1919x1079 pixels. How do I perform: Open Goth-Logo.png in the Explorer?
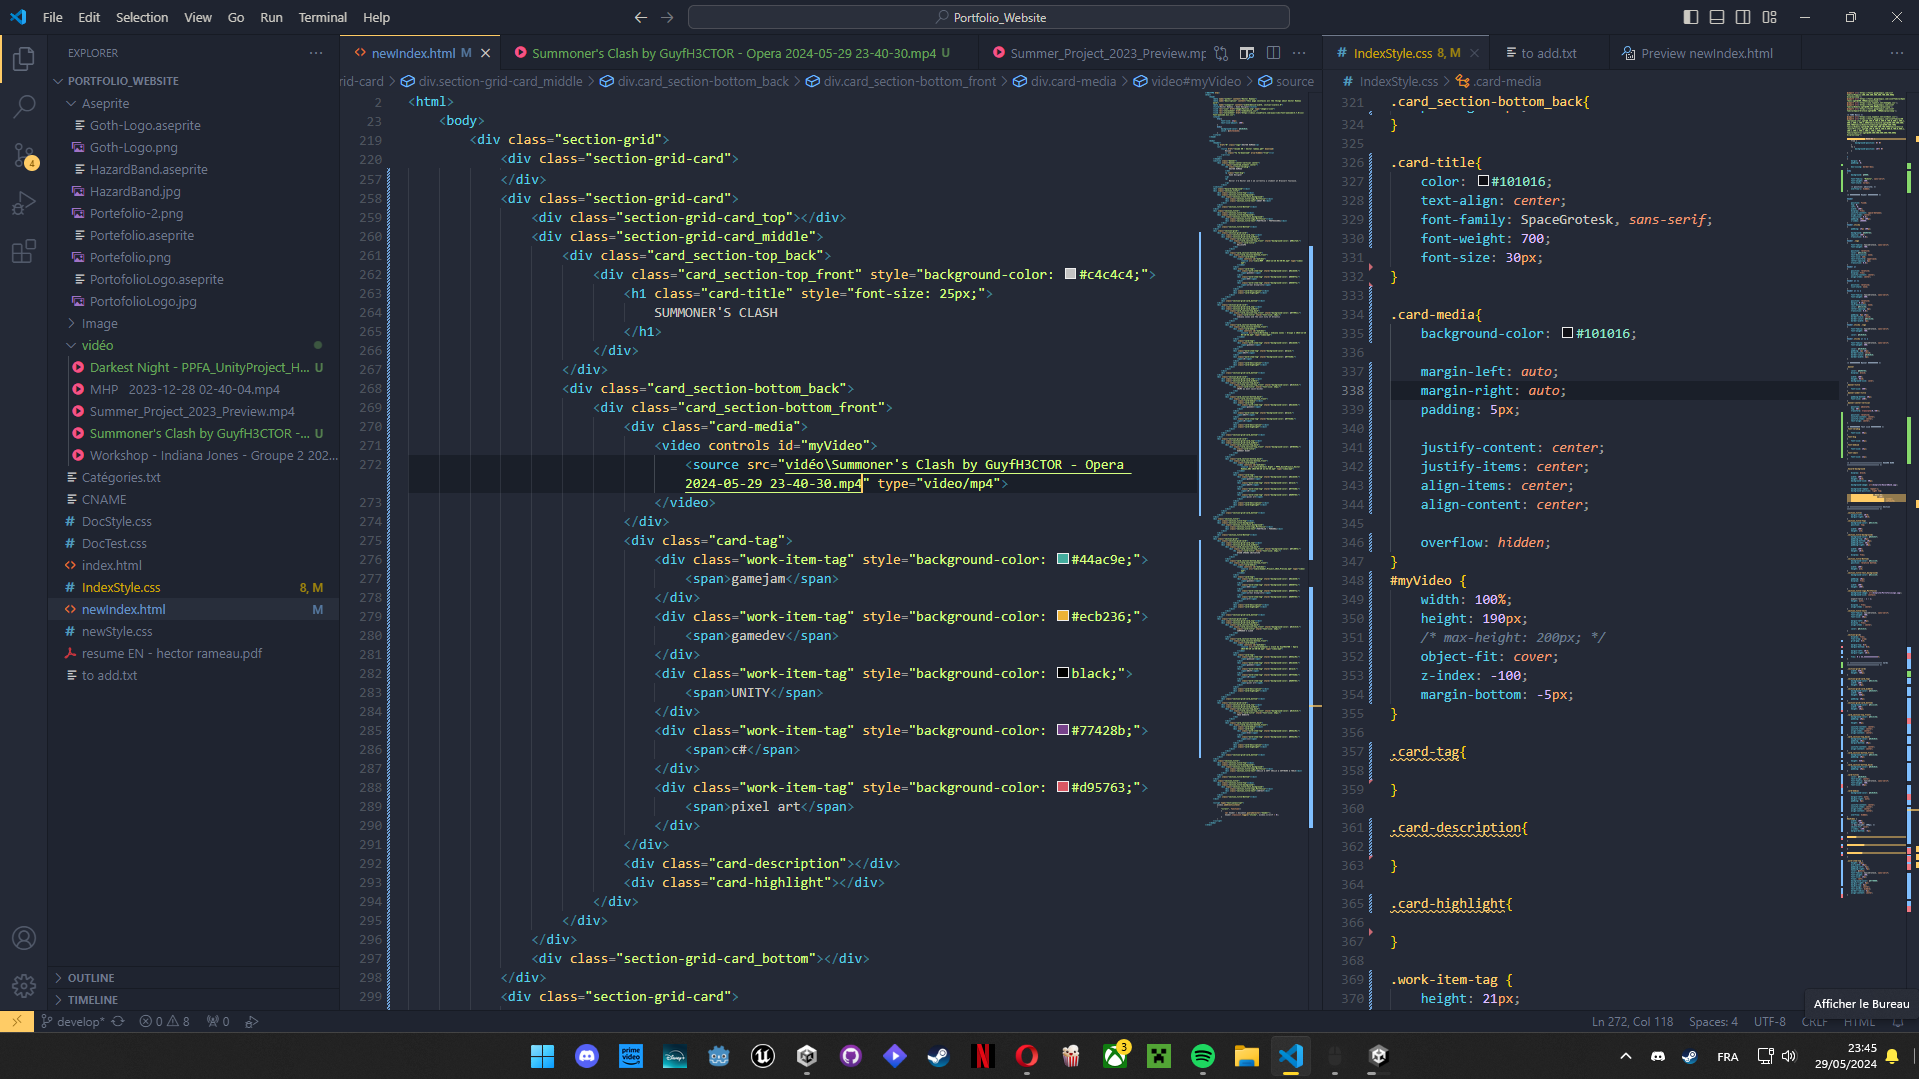tap(194, 147)
